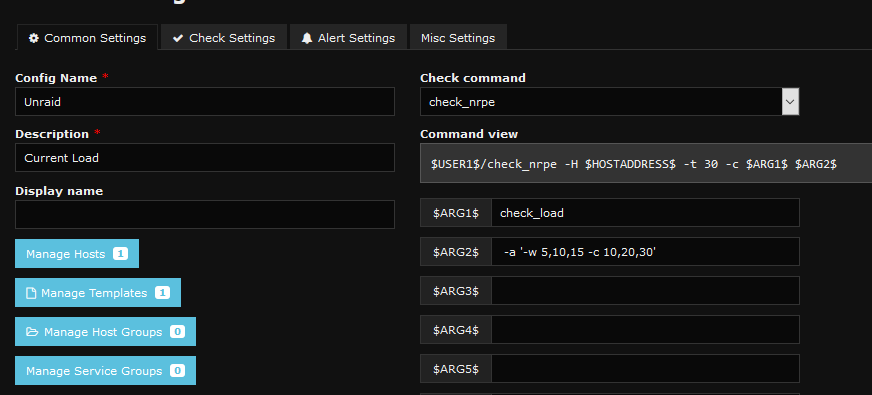Click the Manage Hosts button
The width and height of the screenshot is (872, 395).
tap(77, 254)
